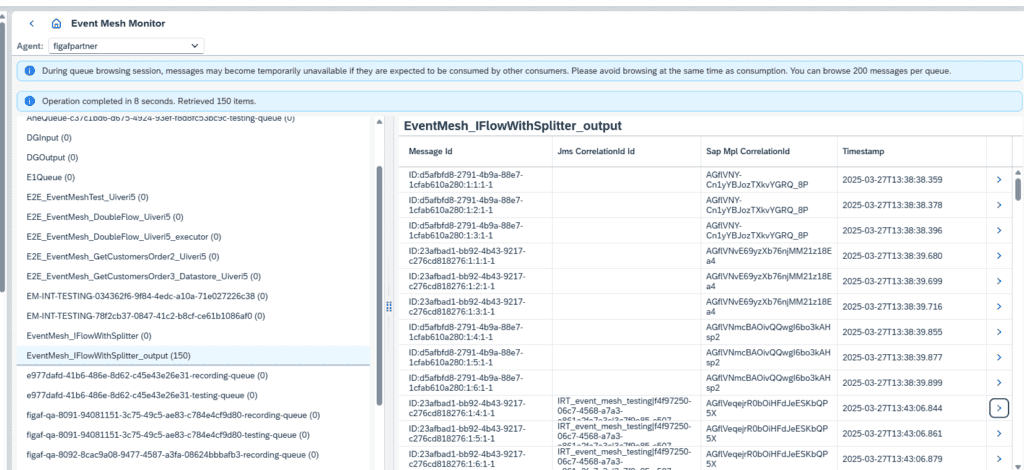1024x470 pixels.
Task: Select E2E_EventMesh_GetCustomersOrder2_Uiveri5 queue
Action: point(193,257)
